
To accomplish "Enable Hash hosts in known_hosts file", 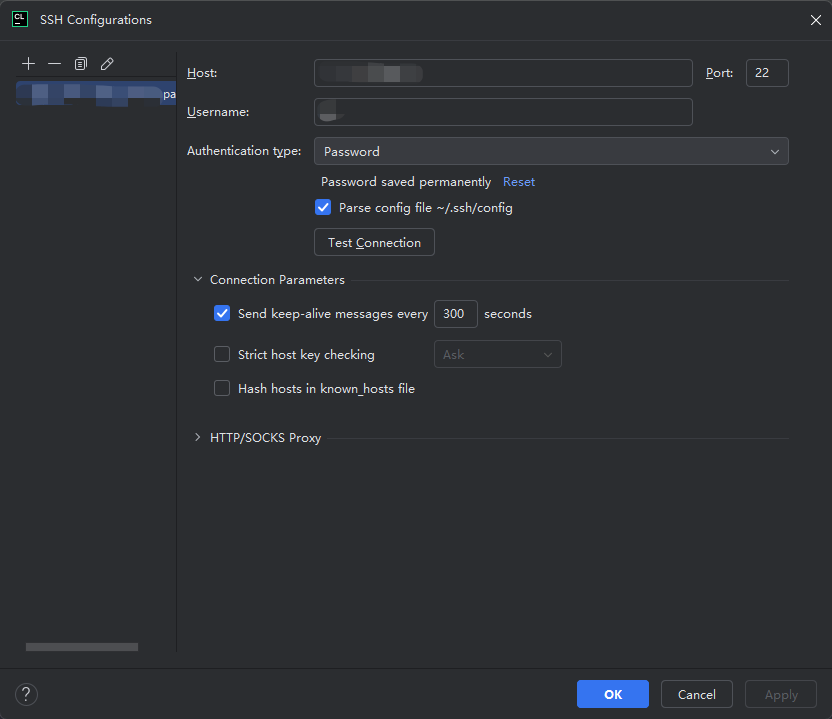I will coord(222,388).
